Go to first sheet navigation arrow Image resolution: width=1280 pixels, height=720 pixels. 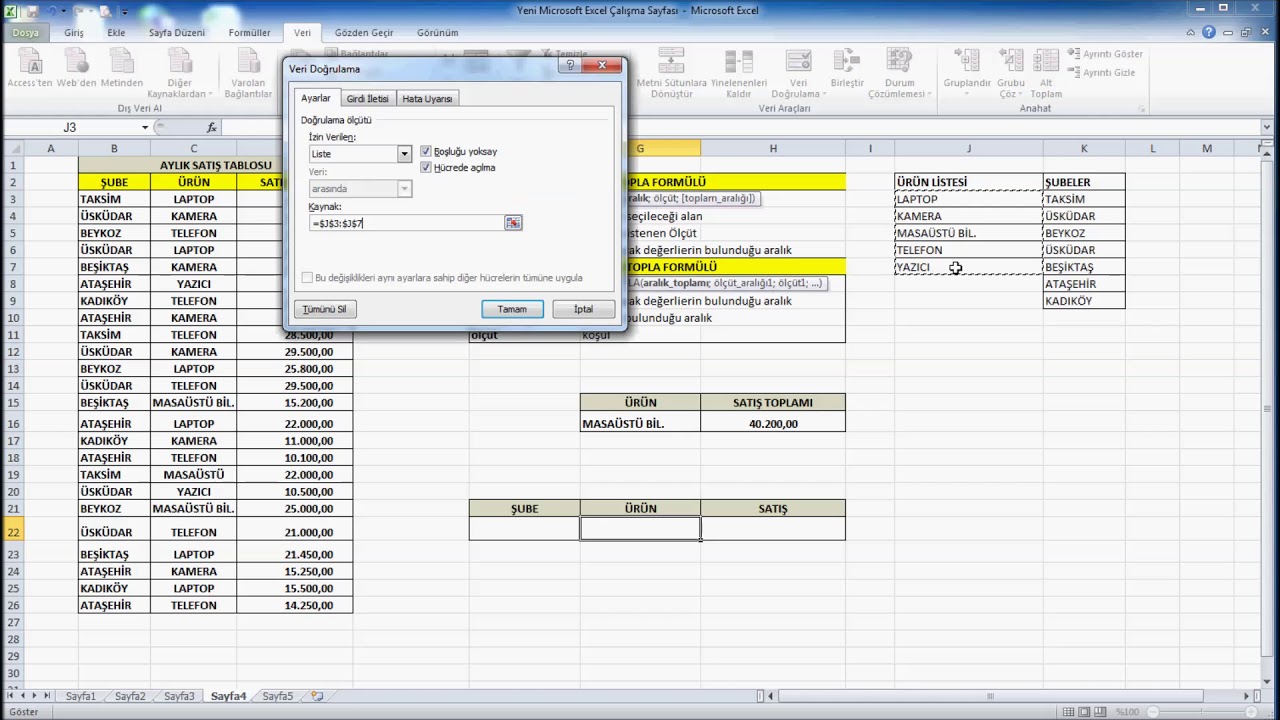[x=10, y=696]
